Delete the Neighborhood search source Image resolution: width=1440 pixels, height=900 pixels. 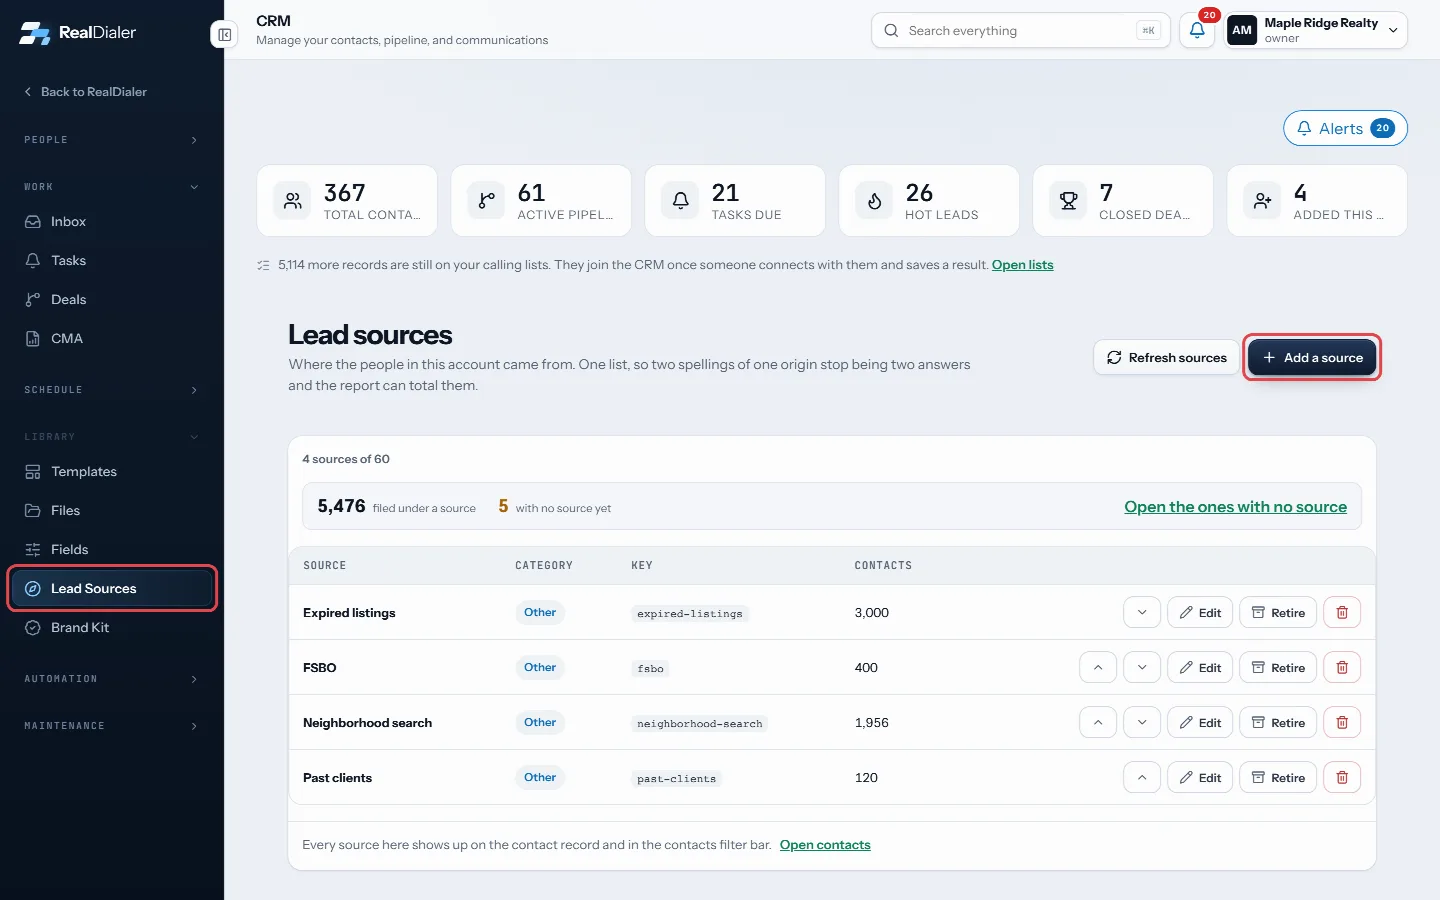[1342, 723]
